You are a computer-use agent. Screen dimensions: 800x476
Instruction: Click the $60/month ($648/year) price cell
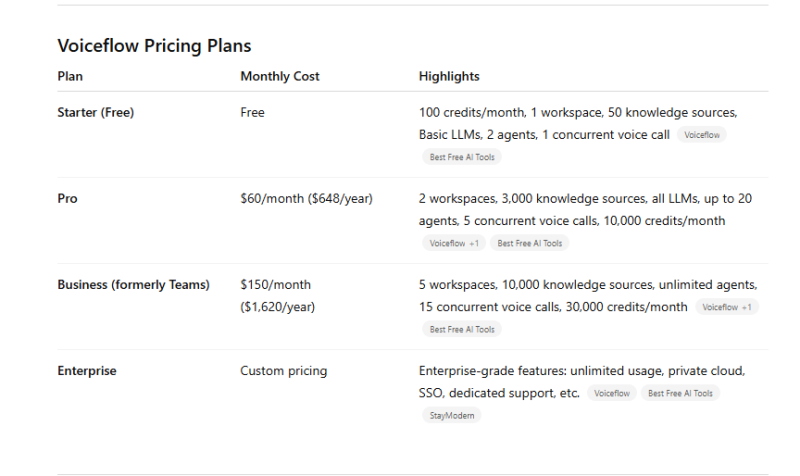306,199
